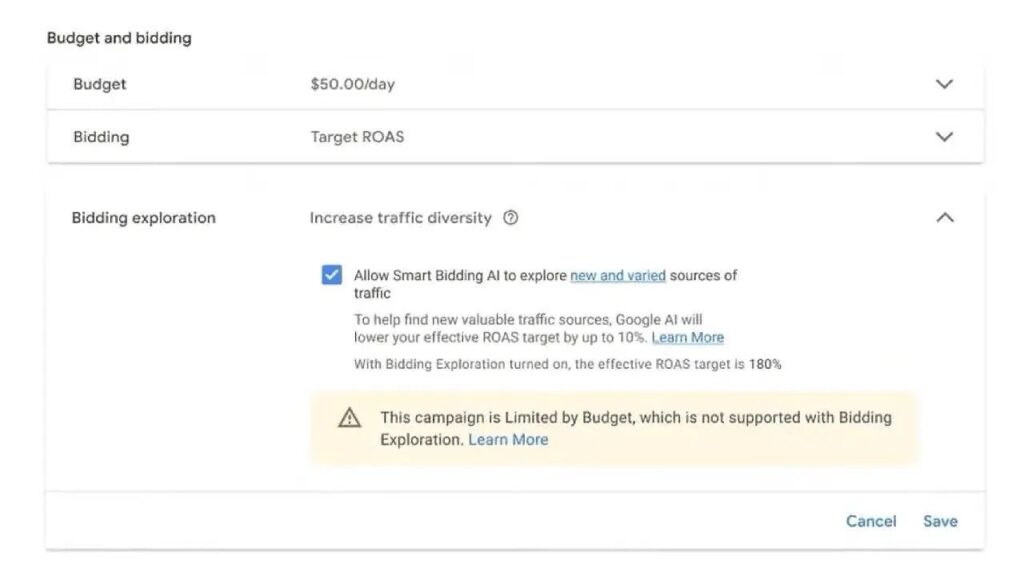1024x576 pixels.
Task: Cancel the bidding exploration changes
Action: click(x=871, y=521)
